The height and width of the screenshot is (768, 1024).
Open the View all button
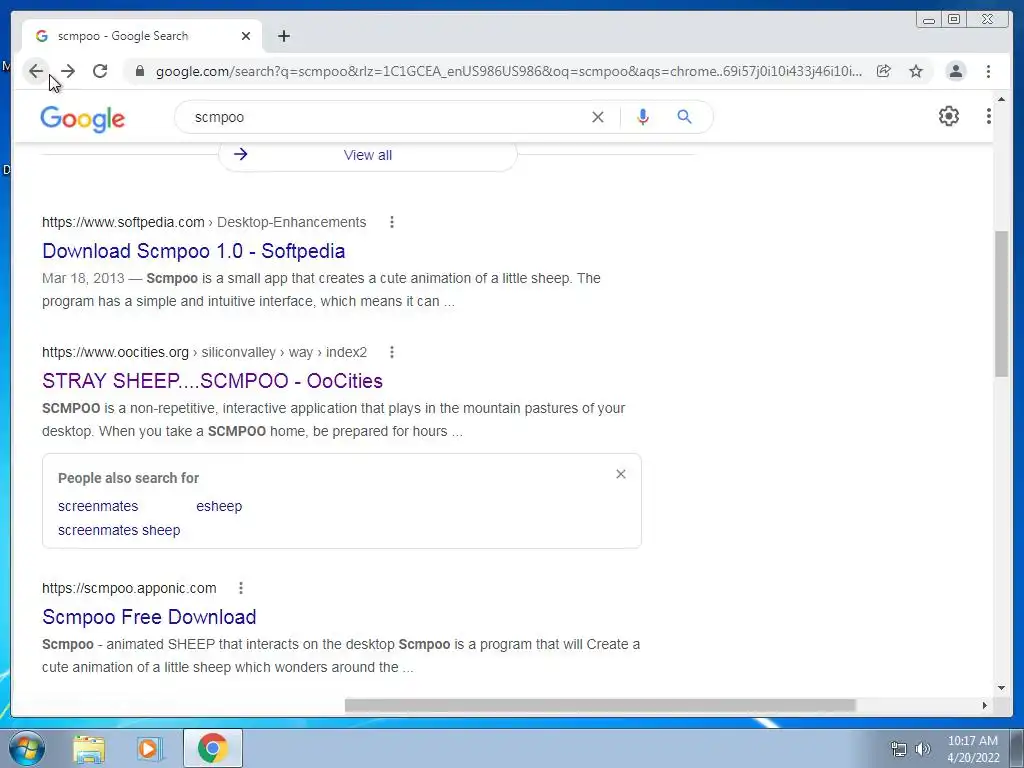(x=368, y=155)
